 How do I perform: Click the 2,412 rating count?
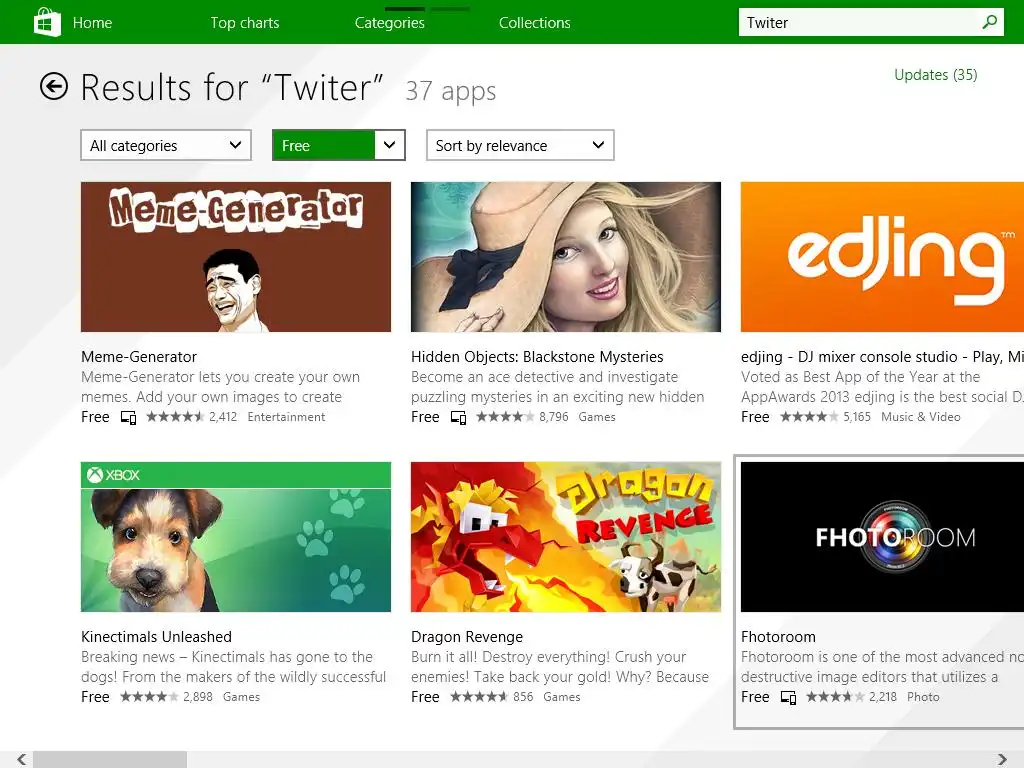(x=223, y=417)
